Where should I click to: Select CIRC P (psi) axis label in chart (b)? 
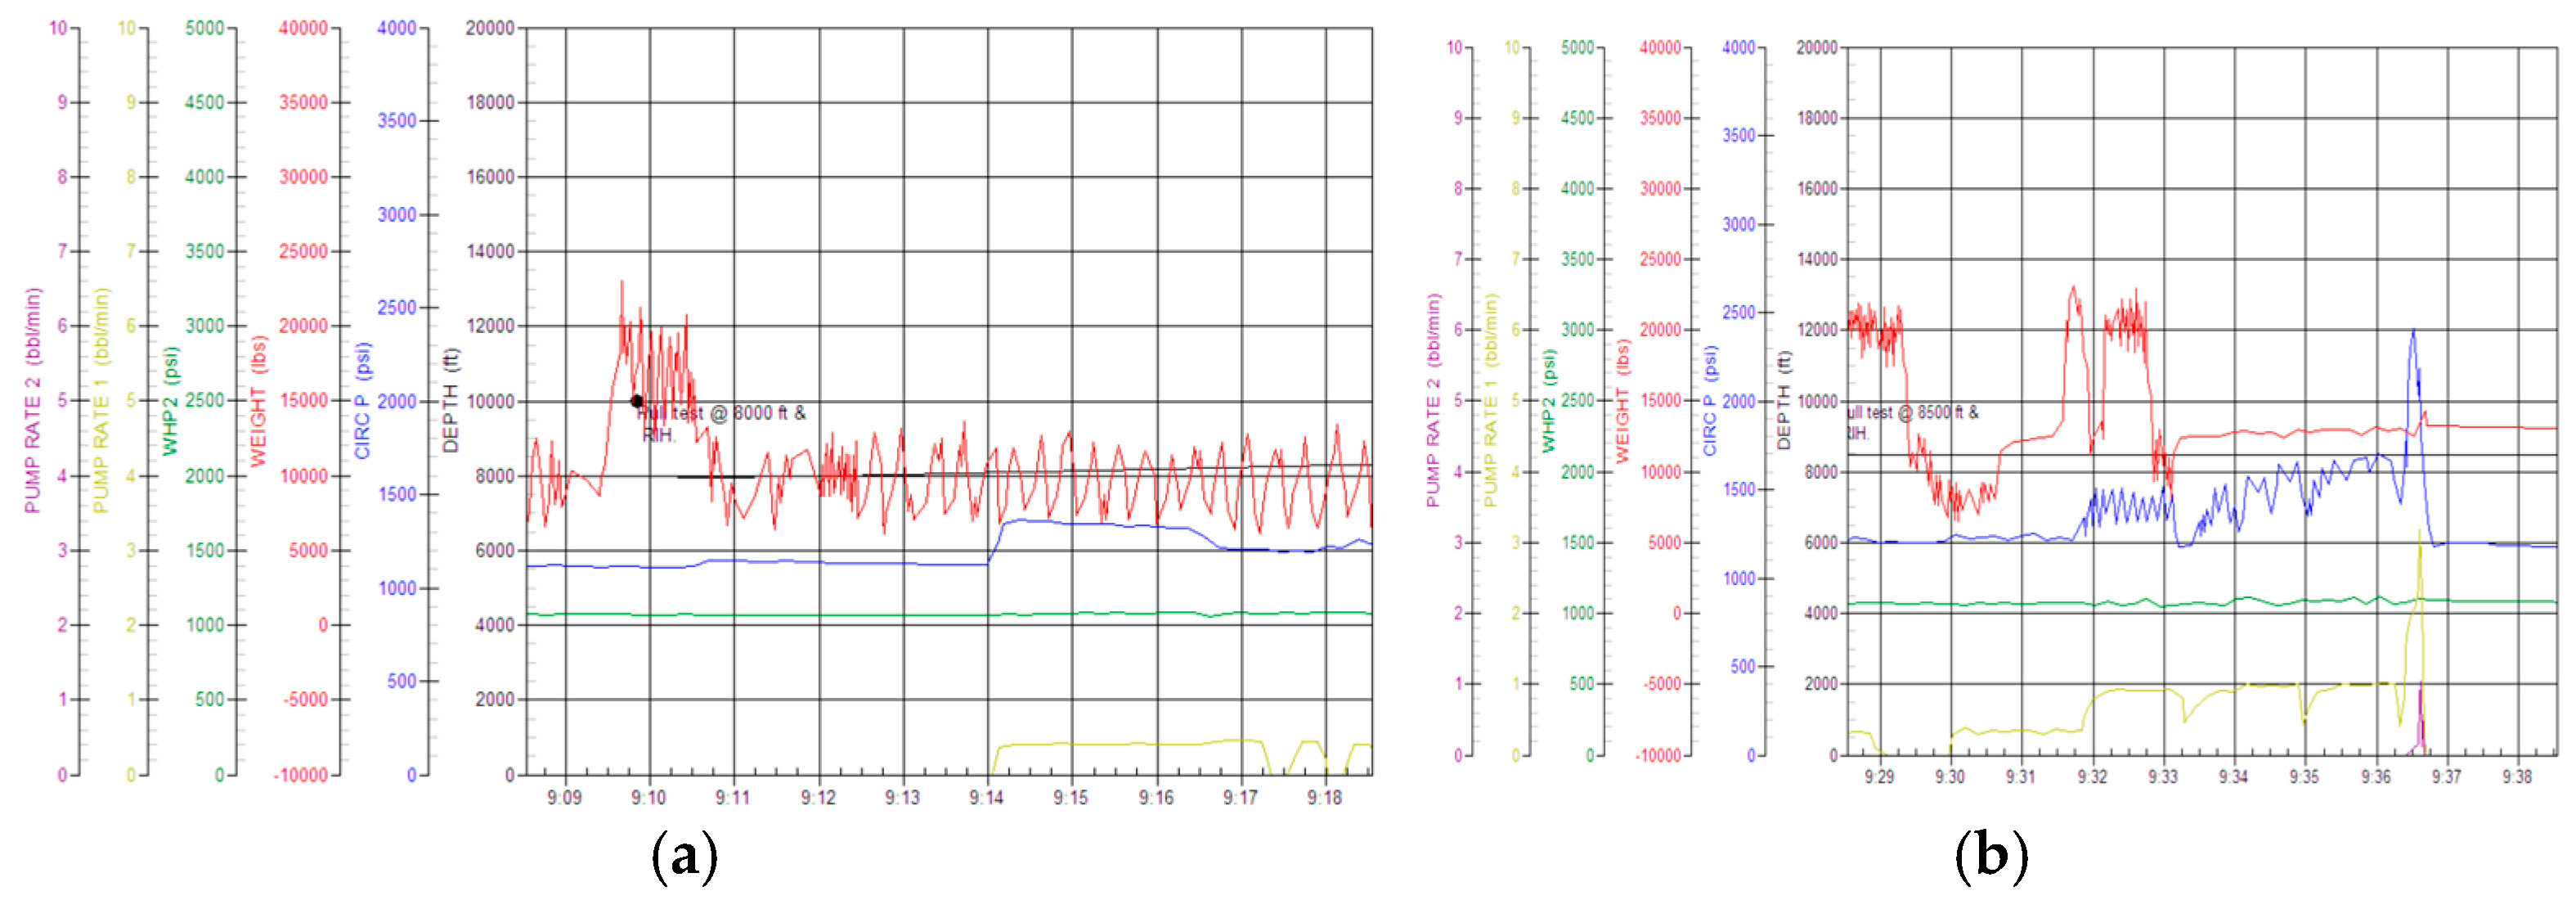[x=1710, y=400]
